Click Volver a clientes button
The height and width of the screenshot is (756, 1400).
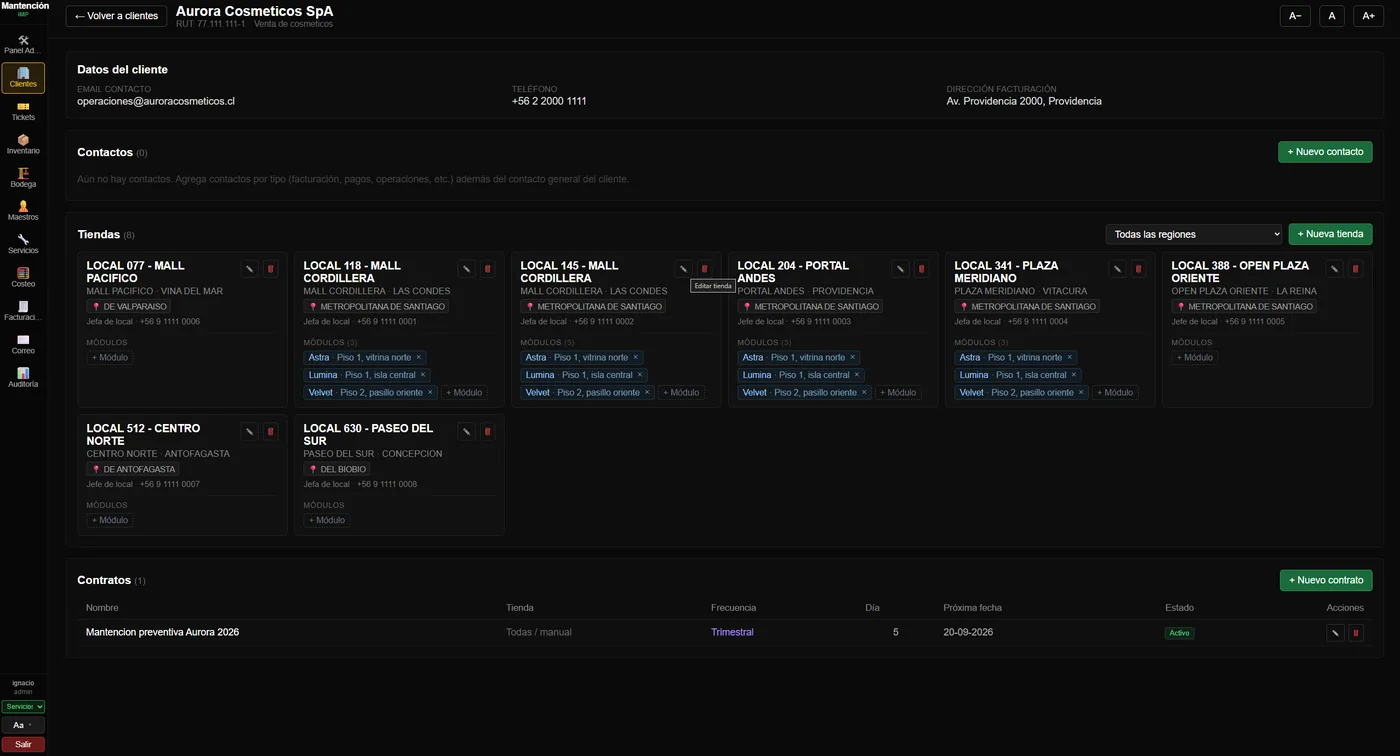[116, 16]
